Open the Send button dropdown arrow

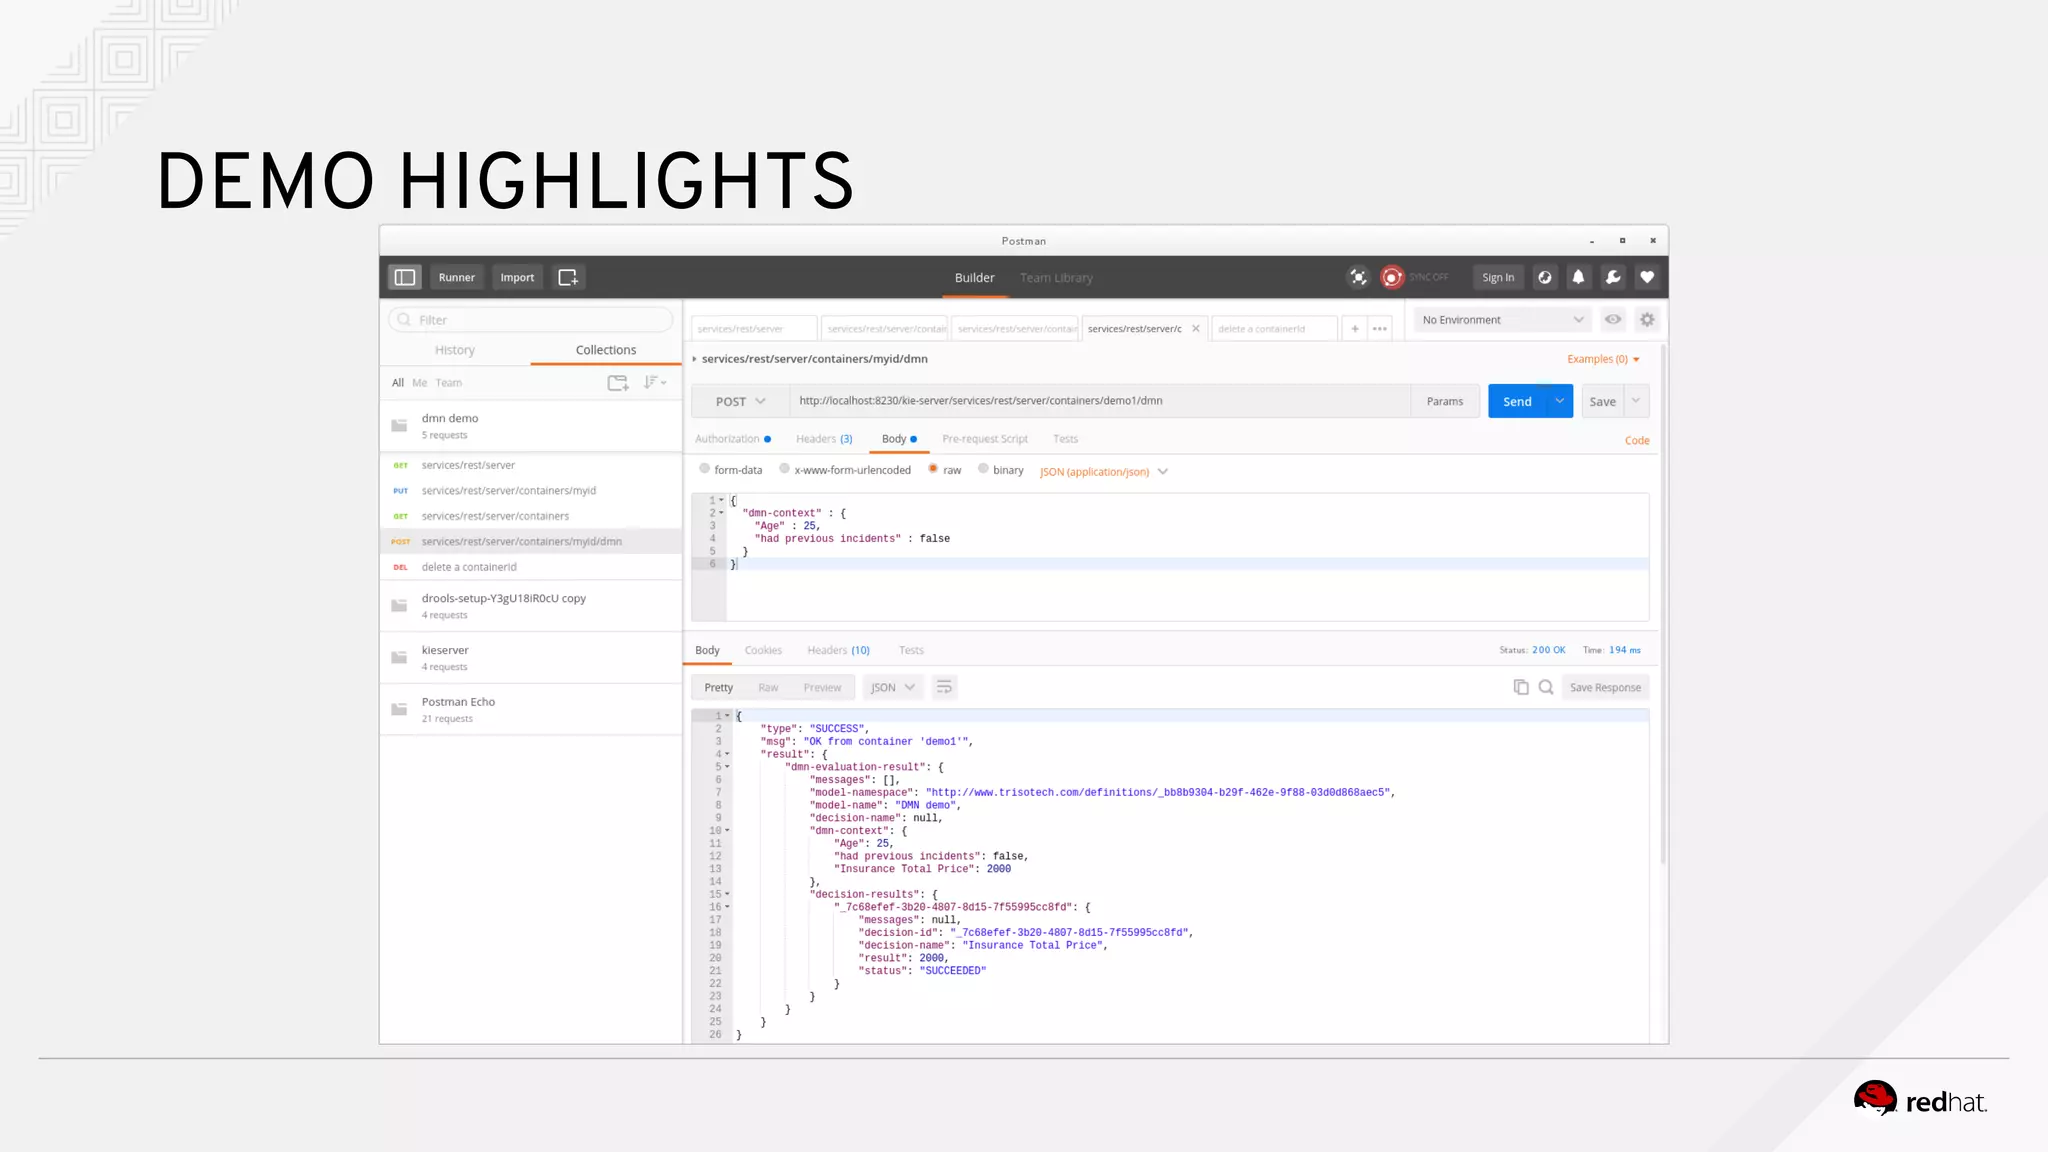pos(1559,401)
